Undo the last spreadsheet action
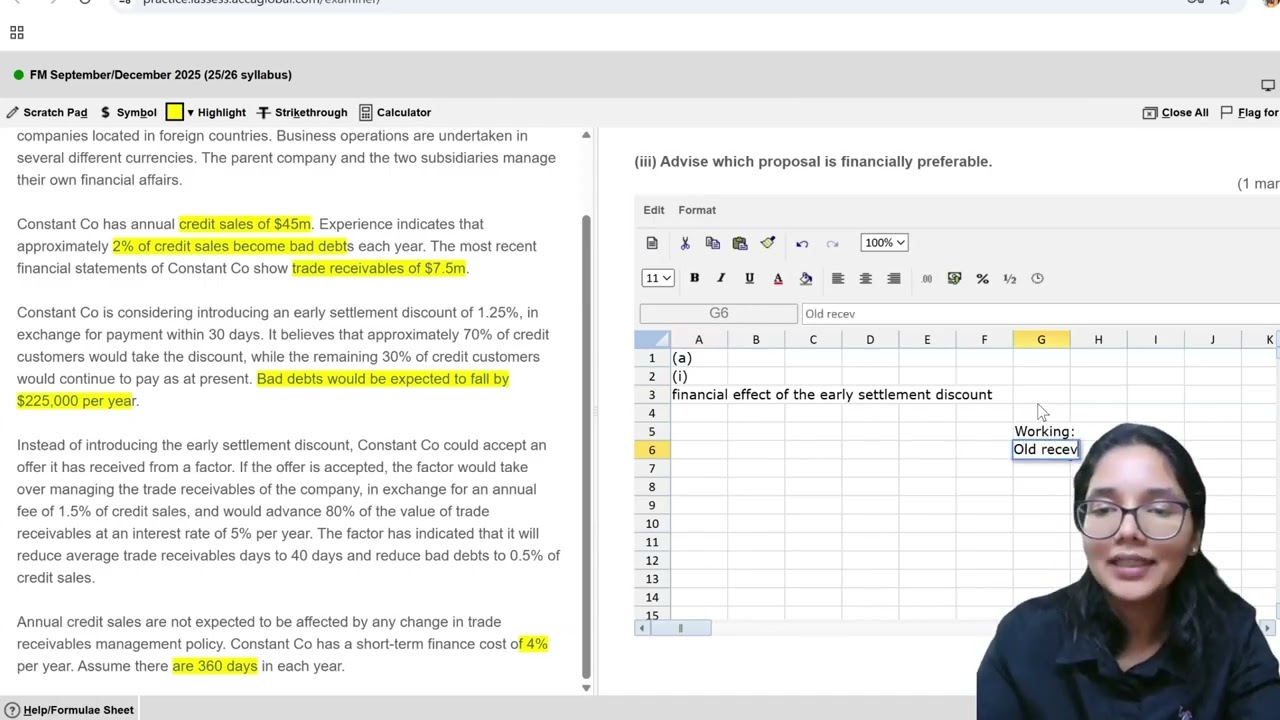 802,243
